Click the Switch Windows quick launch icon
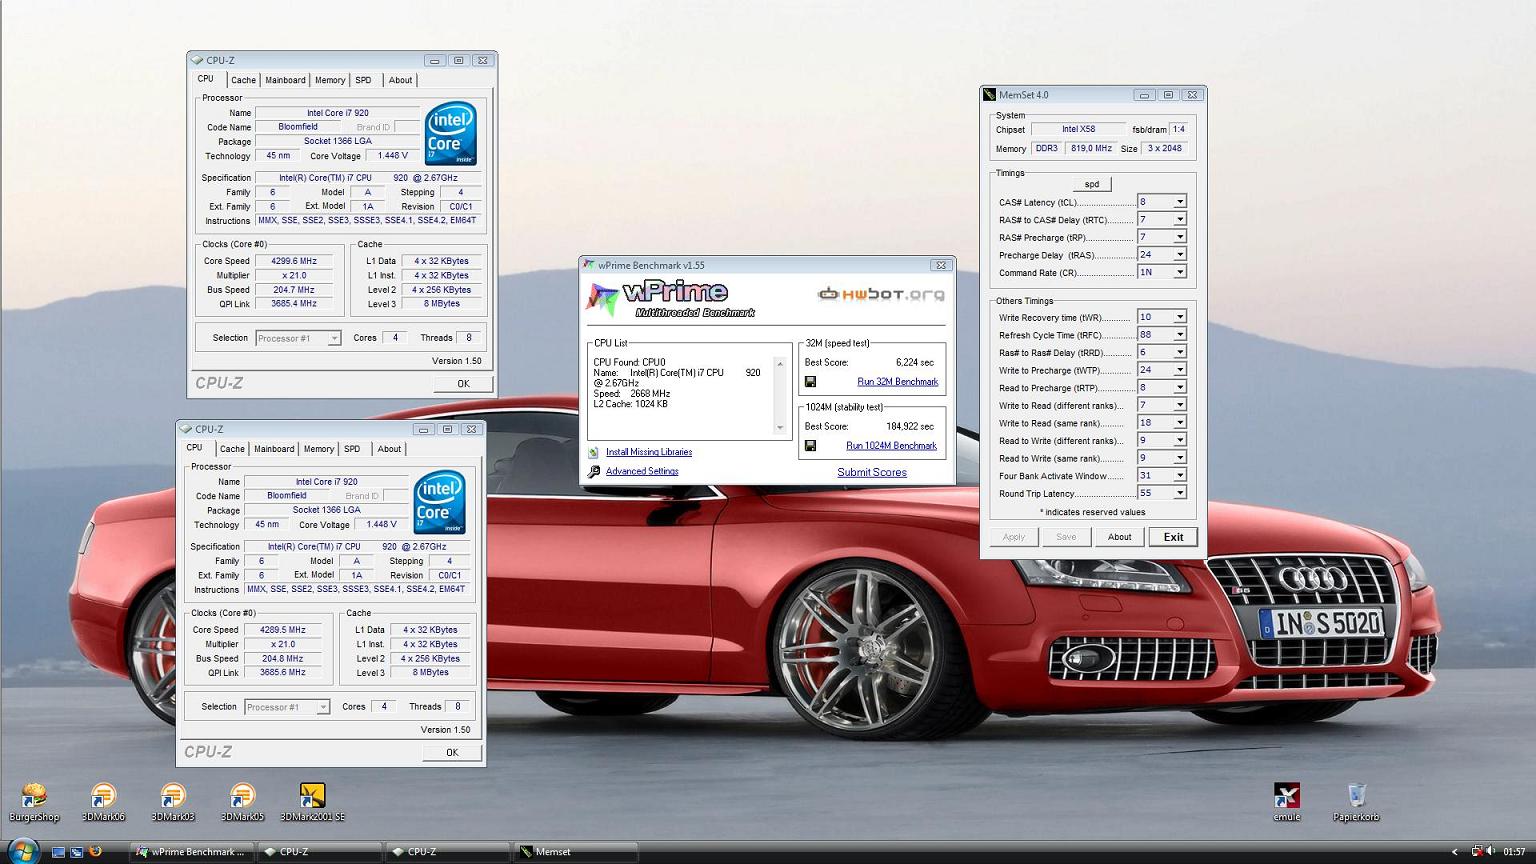The image size is (1536, 864). tap(76, 852)
